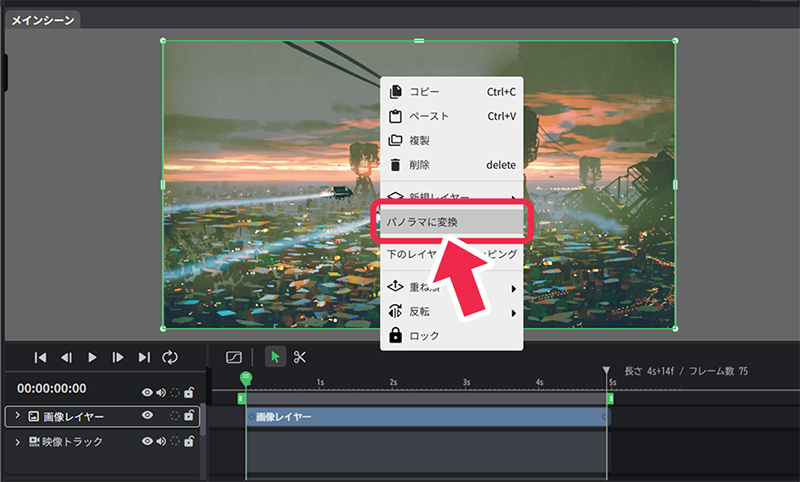Select the scissors cut tool
The height and width of the screenshot is (482, 800).
click(299, 357)
